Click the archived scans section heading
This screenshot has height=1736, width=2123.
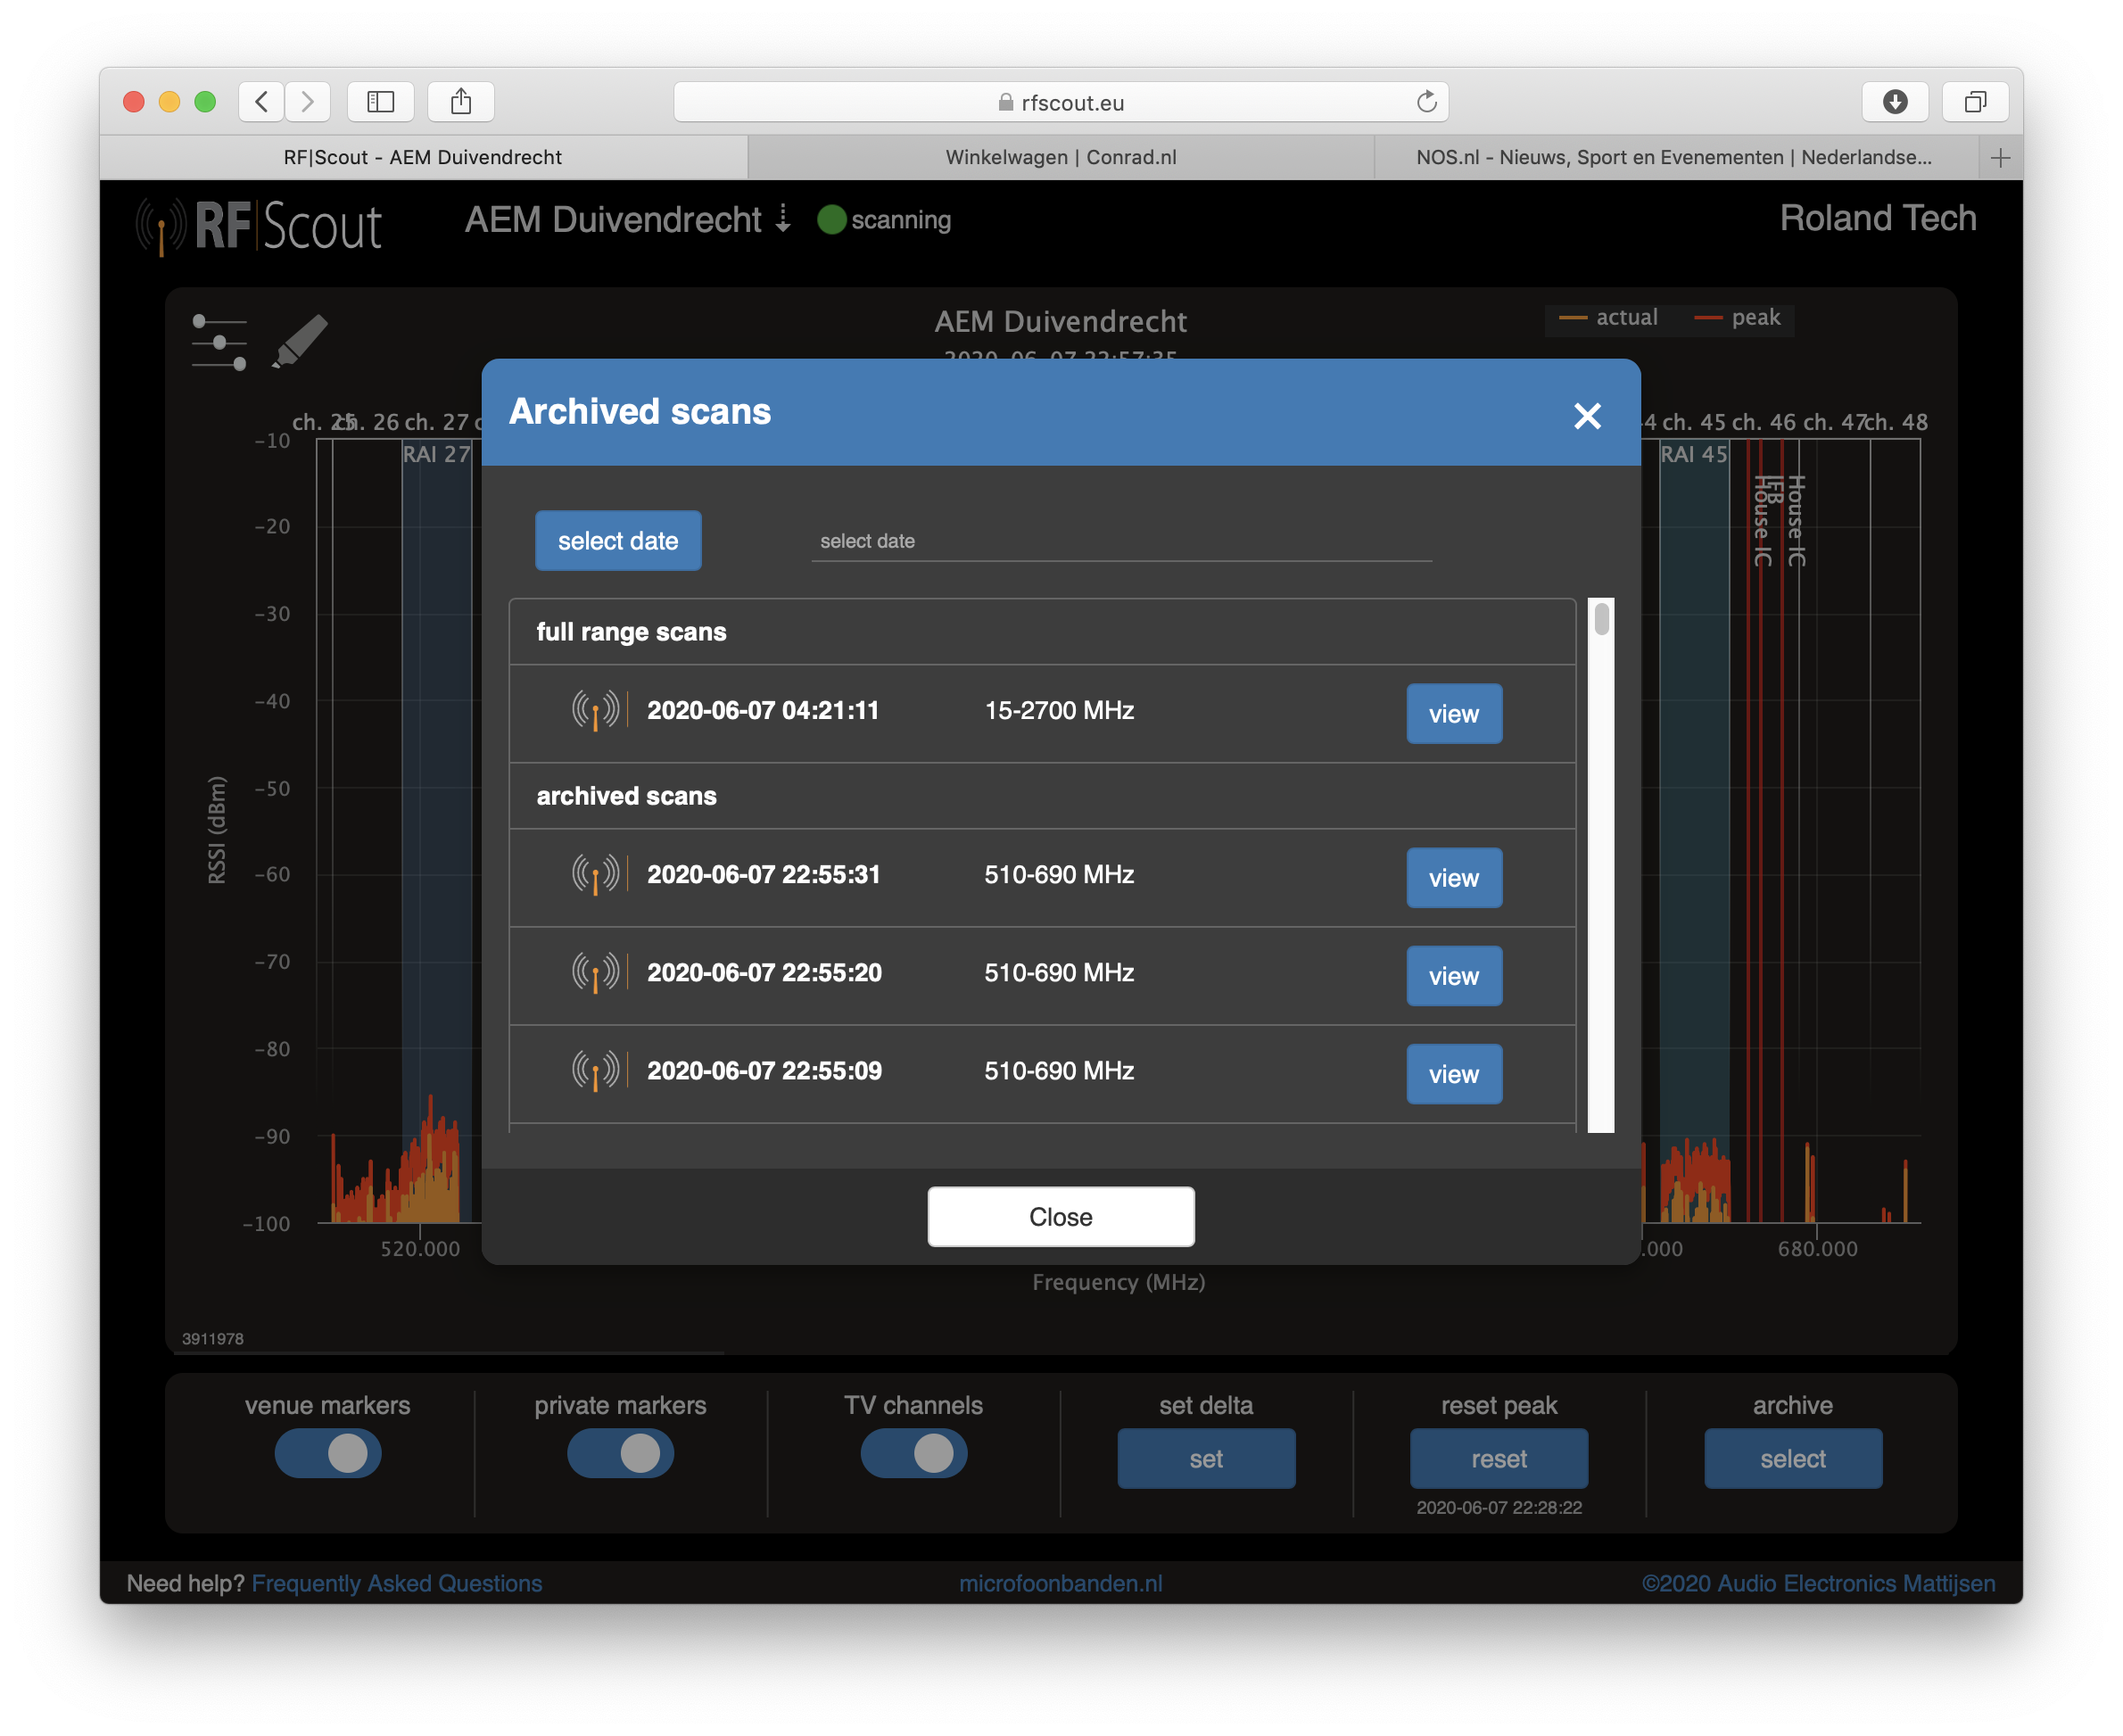point(626,796)
